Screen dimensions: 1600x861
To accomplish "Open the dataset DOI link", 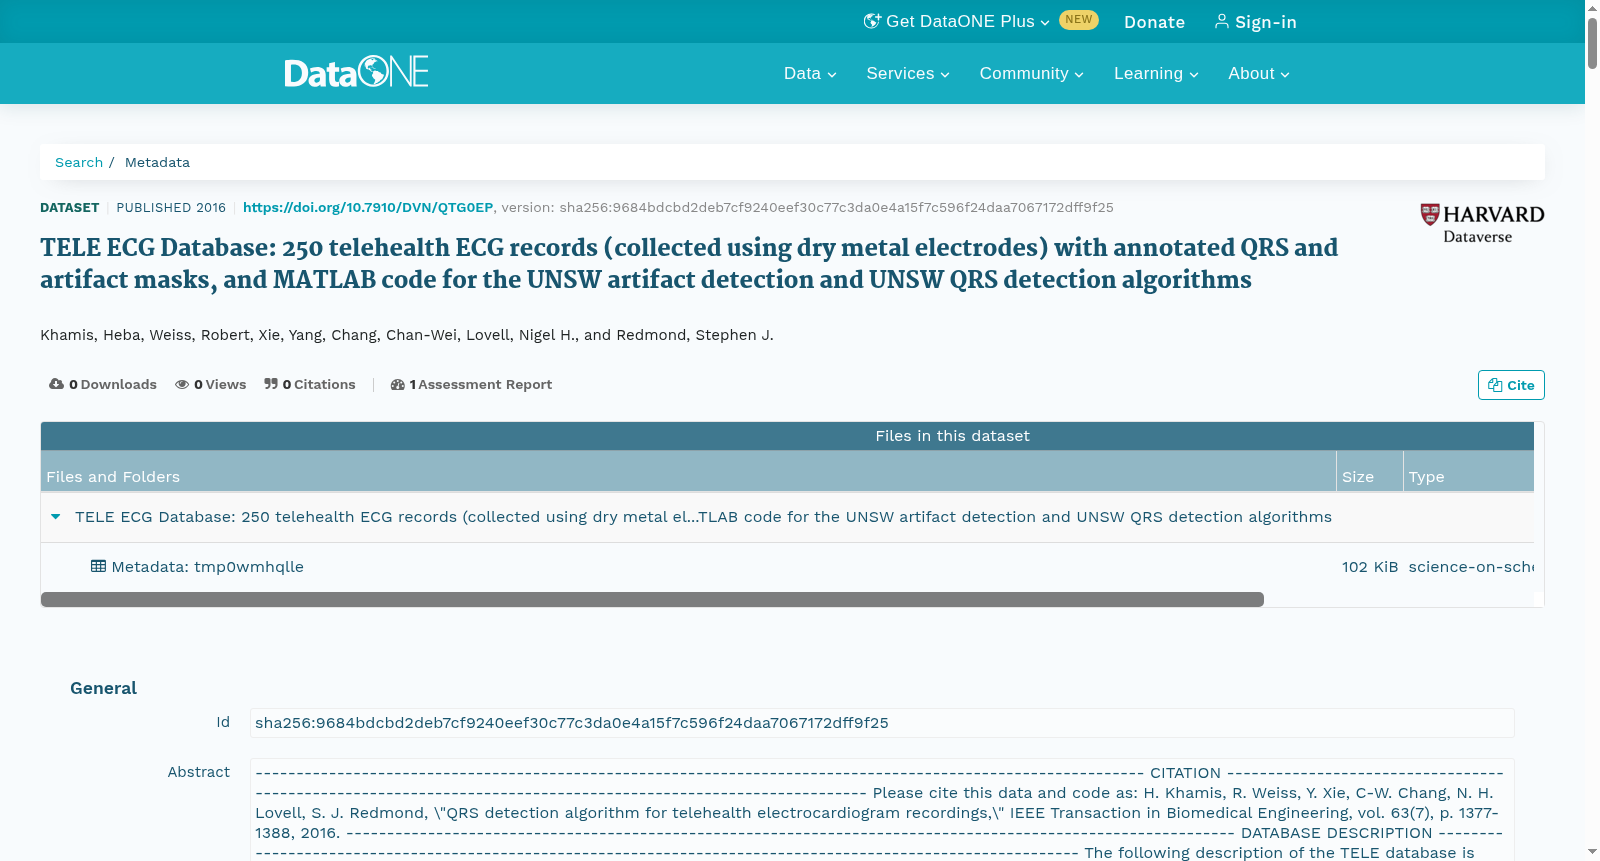I will tap(368, 207).
